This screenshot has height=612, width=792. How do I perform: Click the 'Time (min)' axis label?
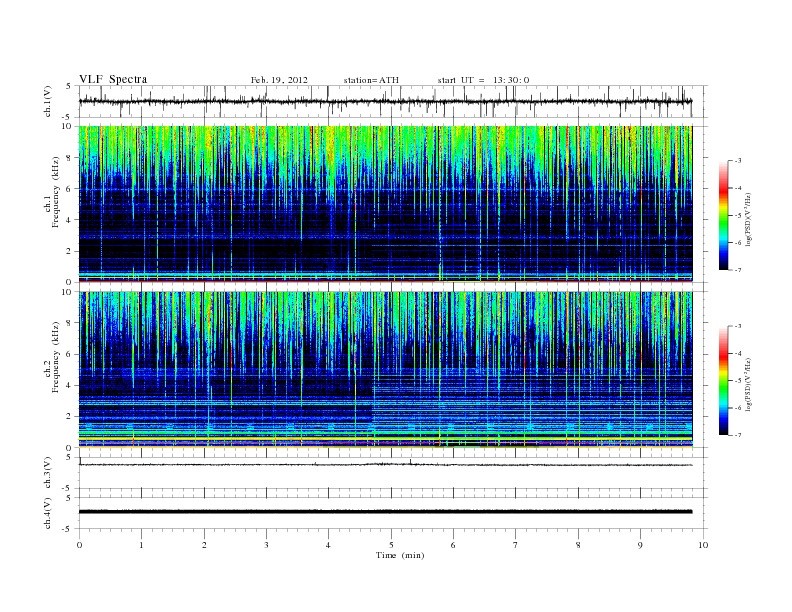coord(400,555)
